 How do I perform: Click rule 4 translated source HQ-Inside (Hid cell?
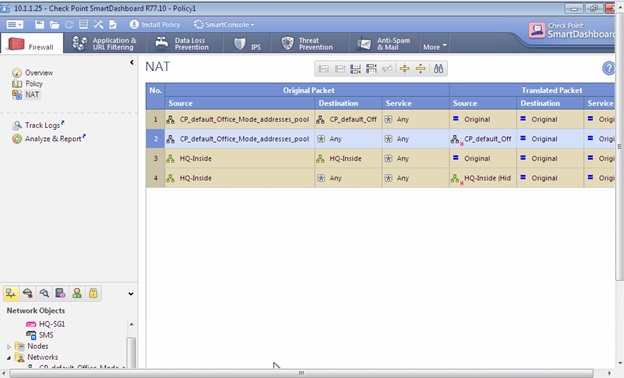click(x=483, y=178)
